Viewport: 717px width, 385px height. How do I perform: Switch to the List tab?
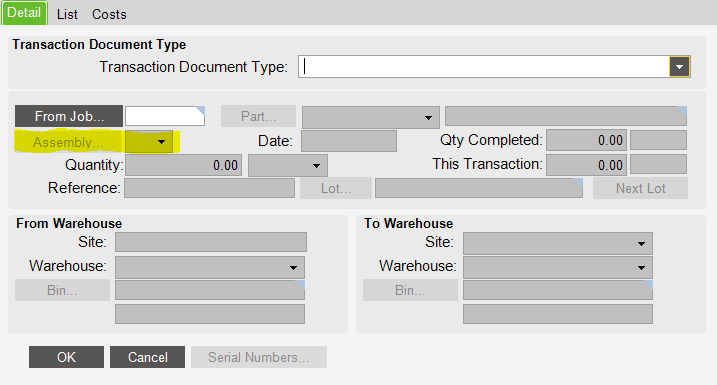(x=67, y=14)
